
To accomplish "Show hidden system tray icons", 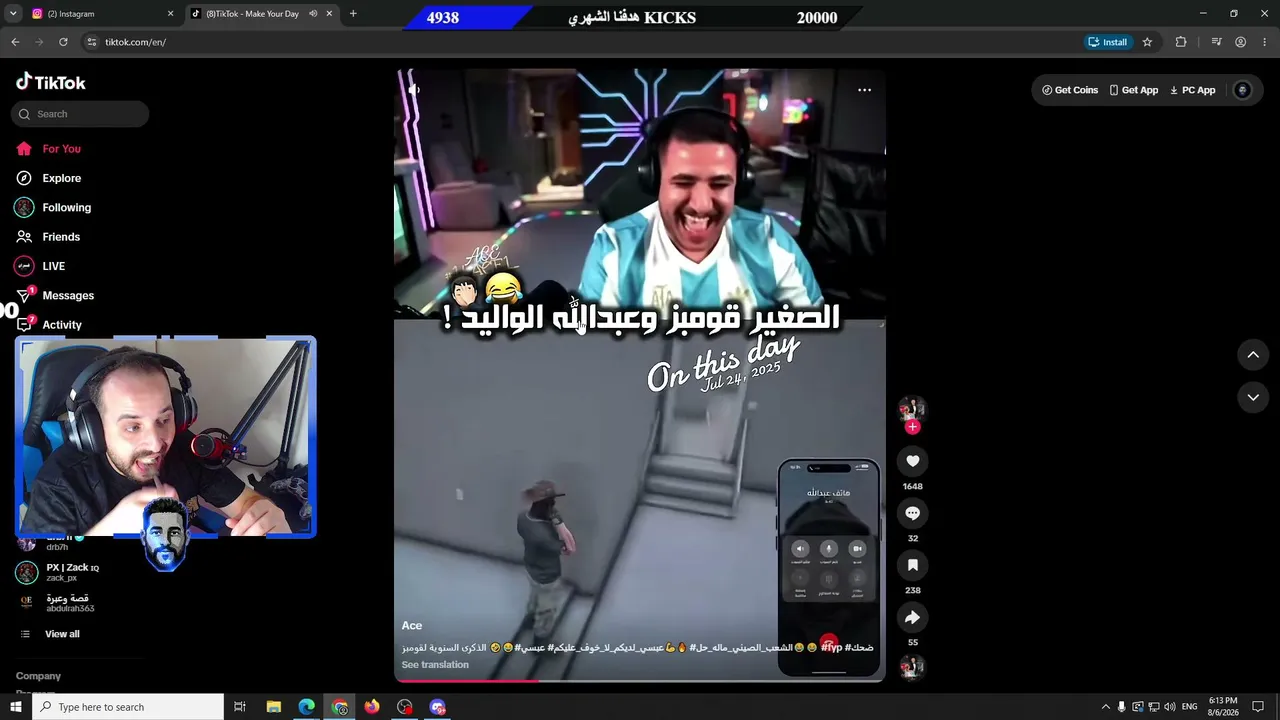I will pos(1105,707).
